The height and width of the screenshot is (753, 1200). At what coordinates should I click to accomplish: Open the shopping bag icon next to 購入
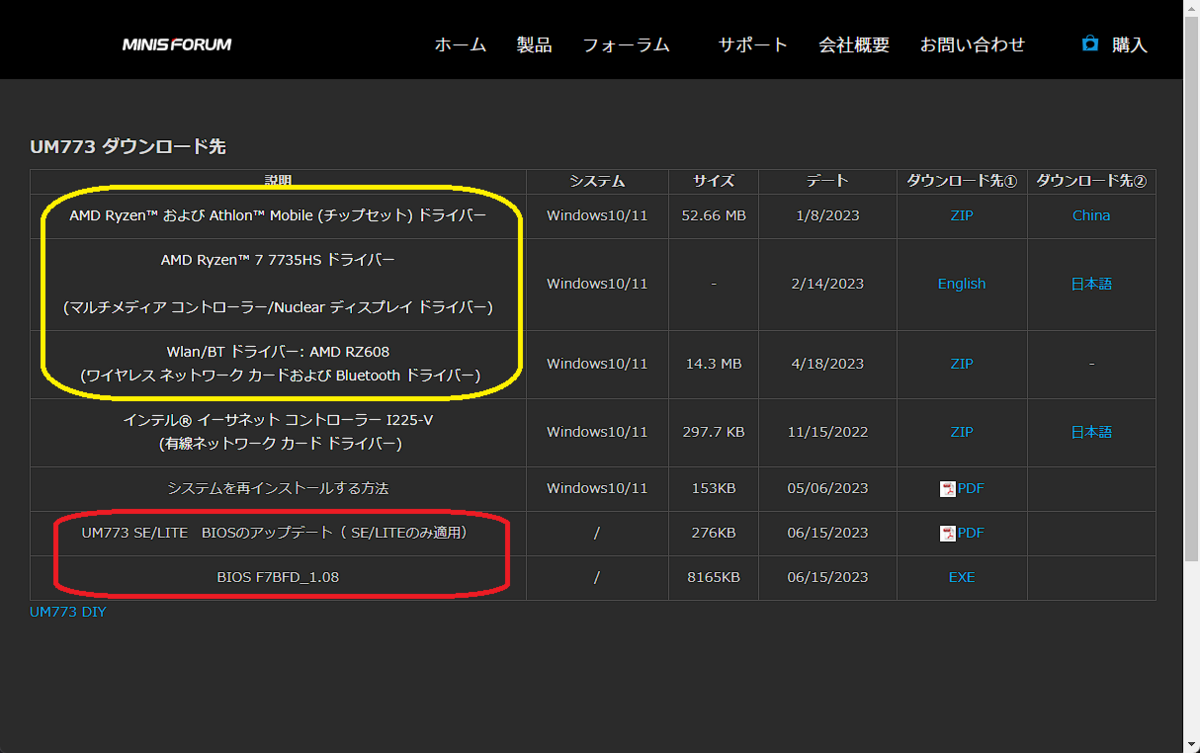click(x=1090, y=44)
